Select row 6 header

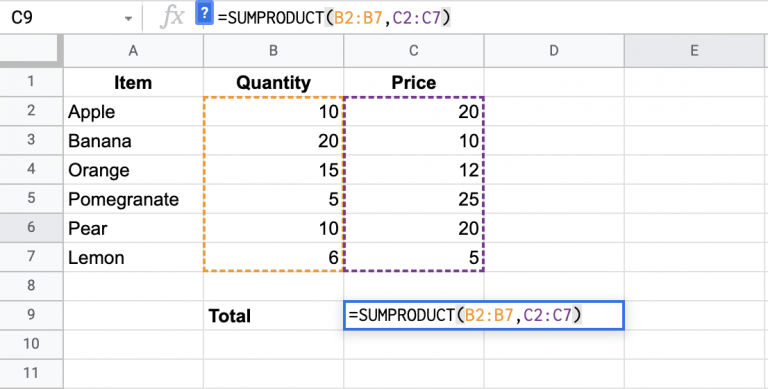tap(31, 228)
